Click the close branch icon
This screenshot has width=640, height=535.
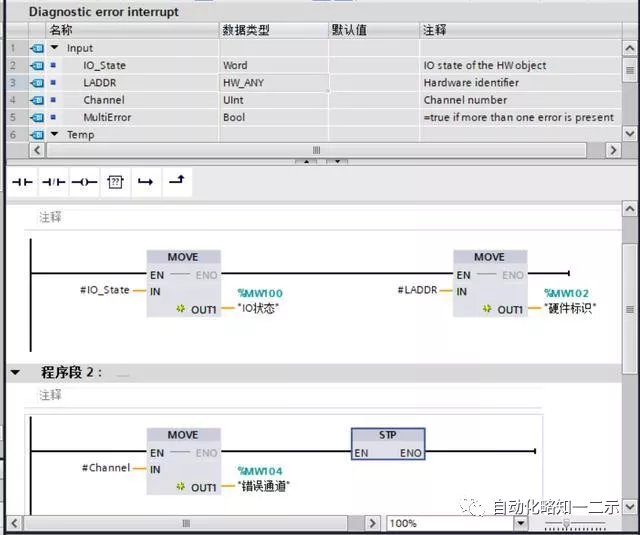pos(176,182)
